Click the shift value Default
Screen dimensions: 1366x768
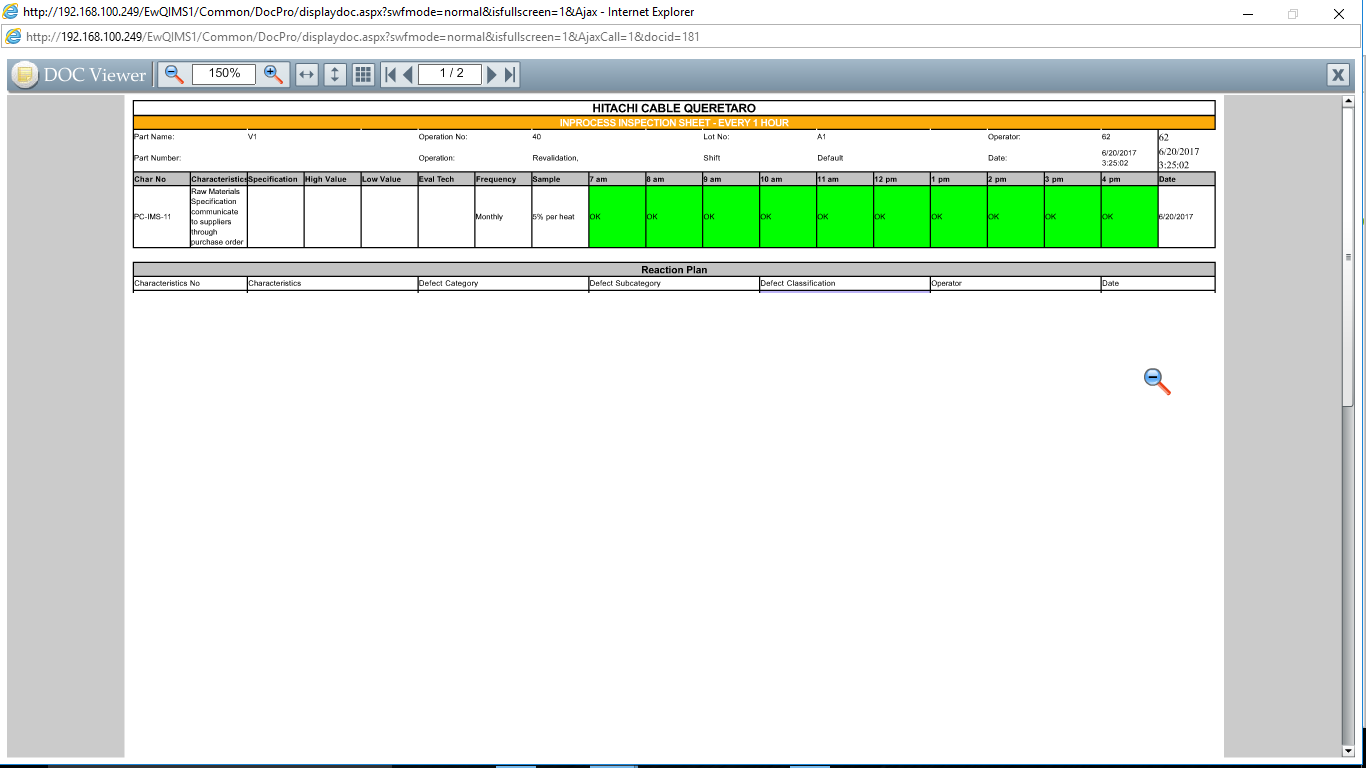click(x=830, y=158)
